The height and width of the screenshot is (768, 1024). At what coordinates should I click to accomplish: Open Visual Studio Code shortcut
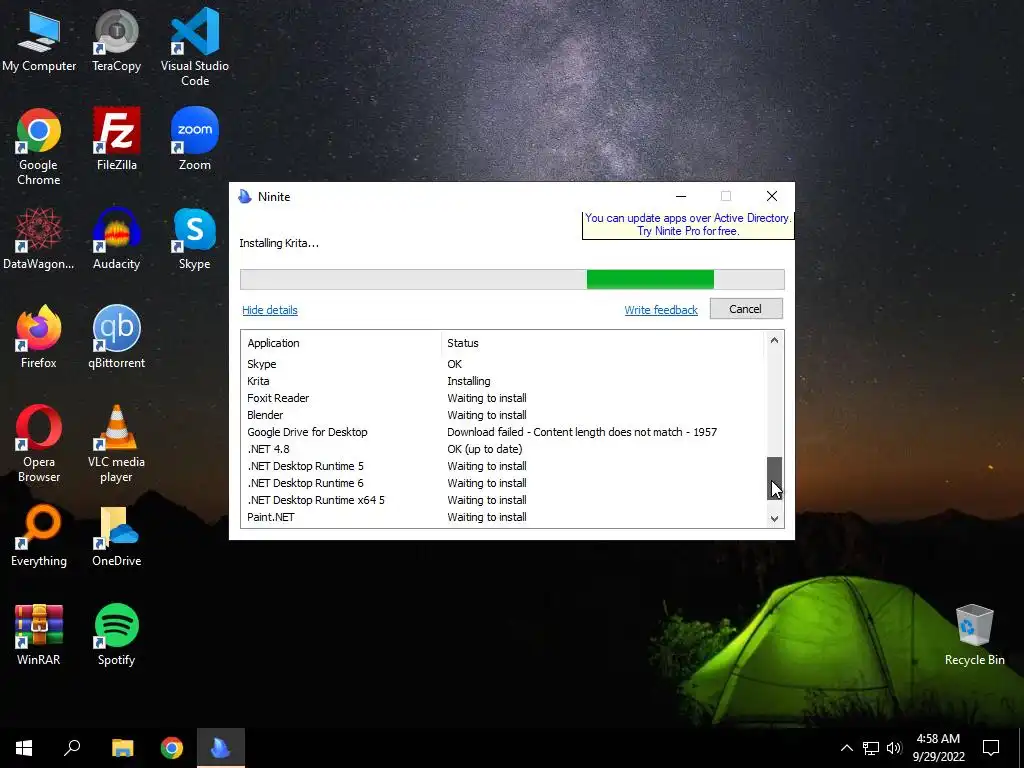pos(195,48)
